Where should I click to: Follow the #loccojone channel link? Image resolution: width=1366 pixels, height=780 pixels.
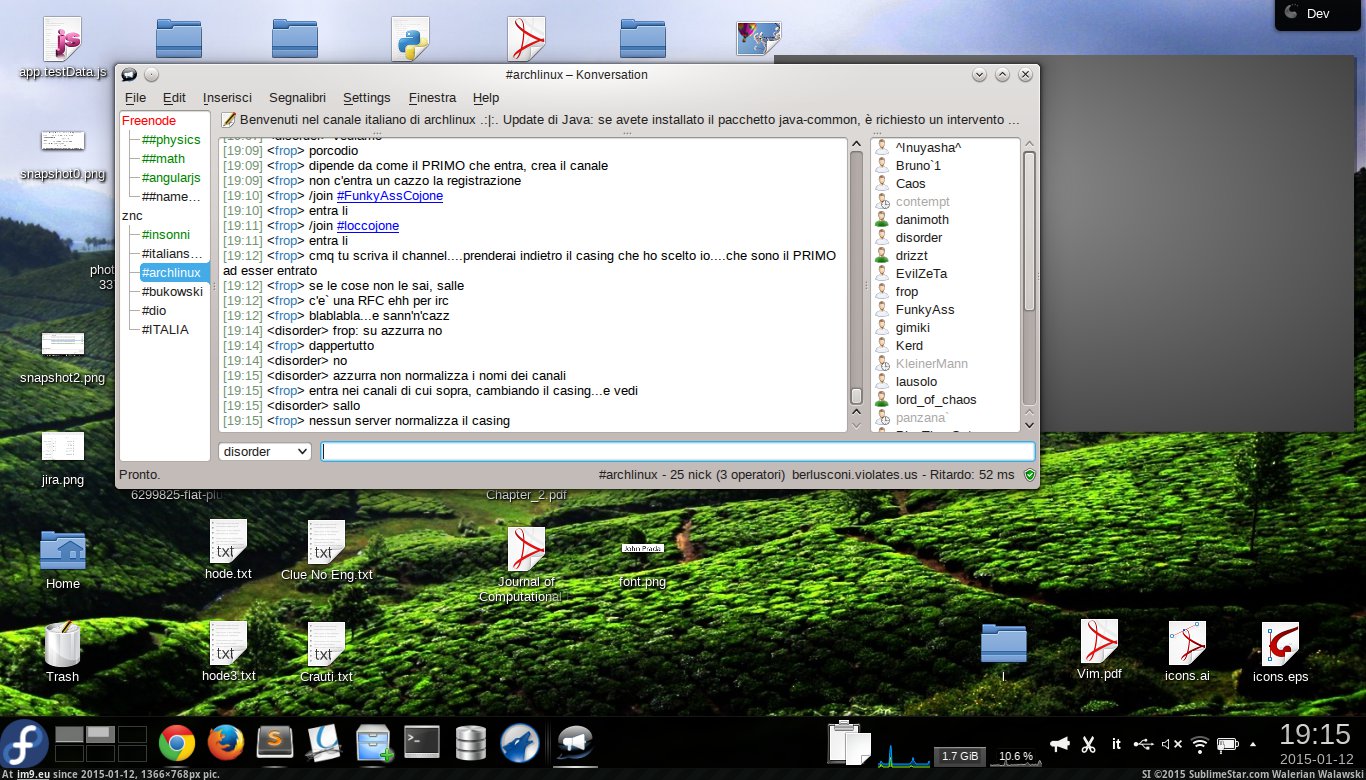(368, 226)
